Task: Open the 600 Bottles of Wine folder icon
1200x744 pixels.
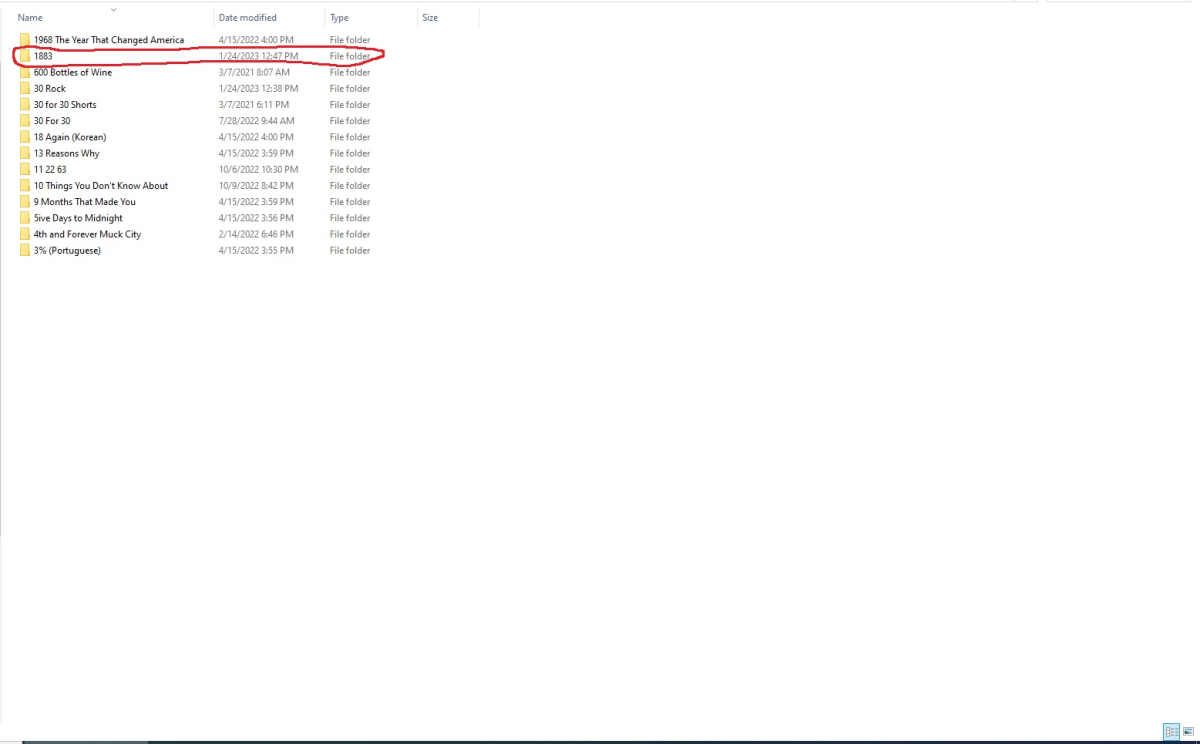Action: pos(25,72)
